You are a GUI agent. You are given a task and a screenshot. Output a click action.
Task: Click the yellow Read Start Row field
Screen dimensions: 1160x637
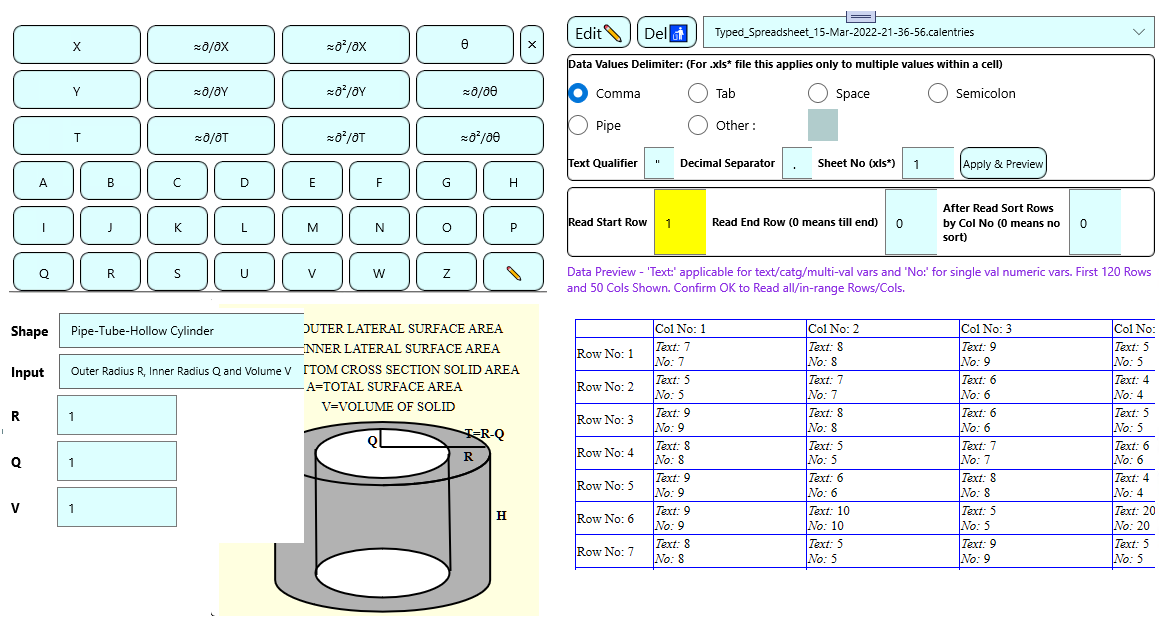click(680, 222)
